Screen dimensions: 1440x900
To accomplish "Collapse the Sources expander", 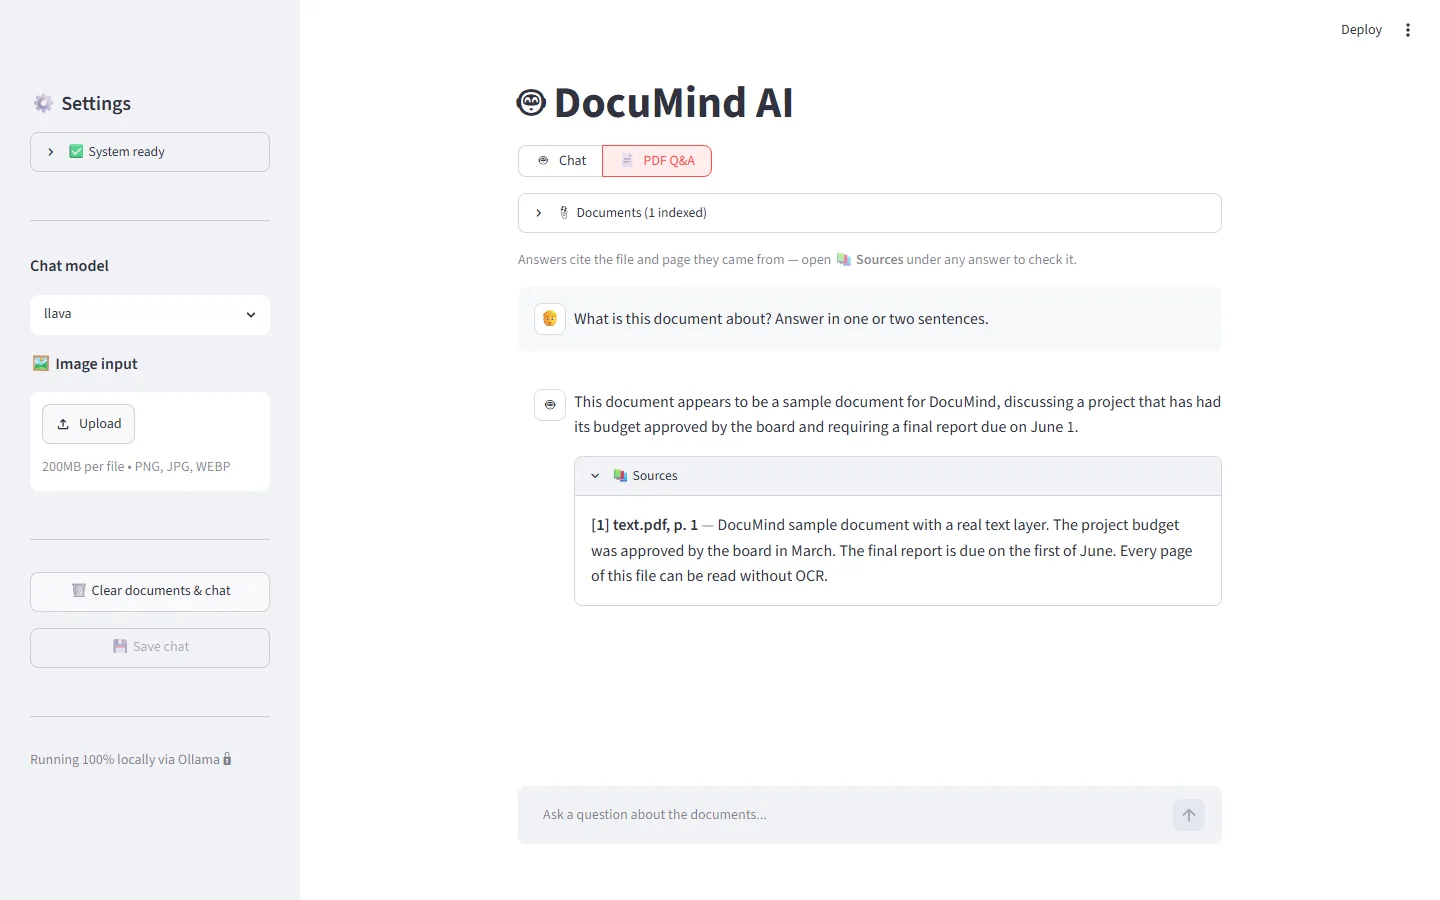I will click(x=898, y=476).
